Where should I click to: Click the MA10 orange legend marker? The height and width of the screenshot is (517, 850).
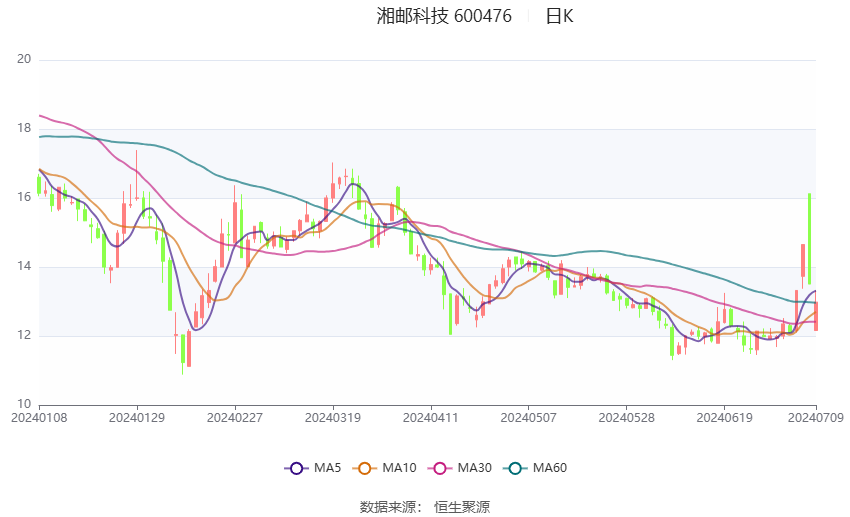coord(365,468)
